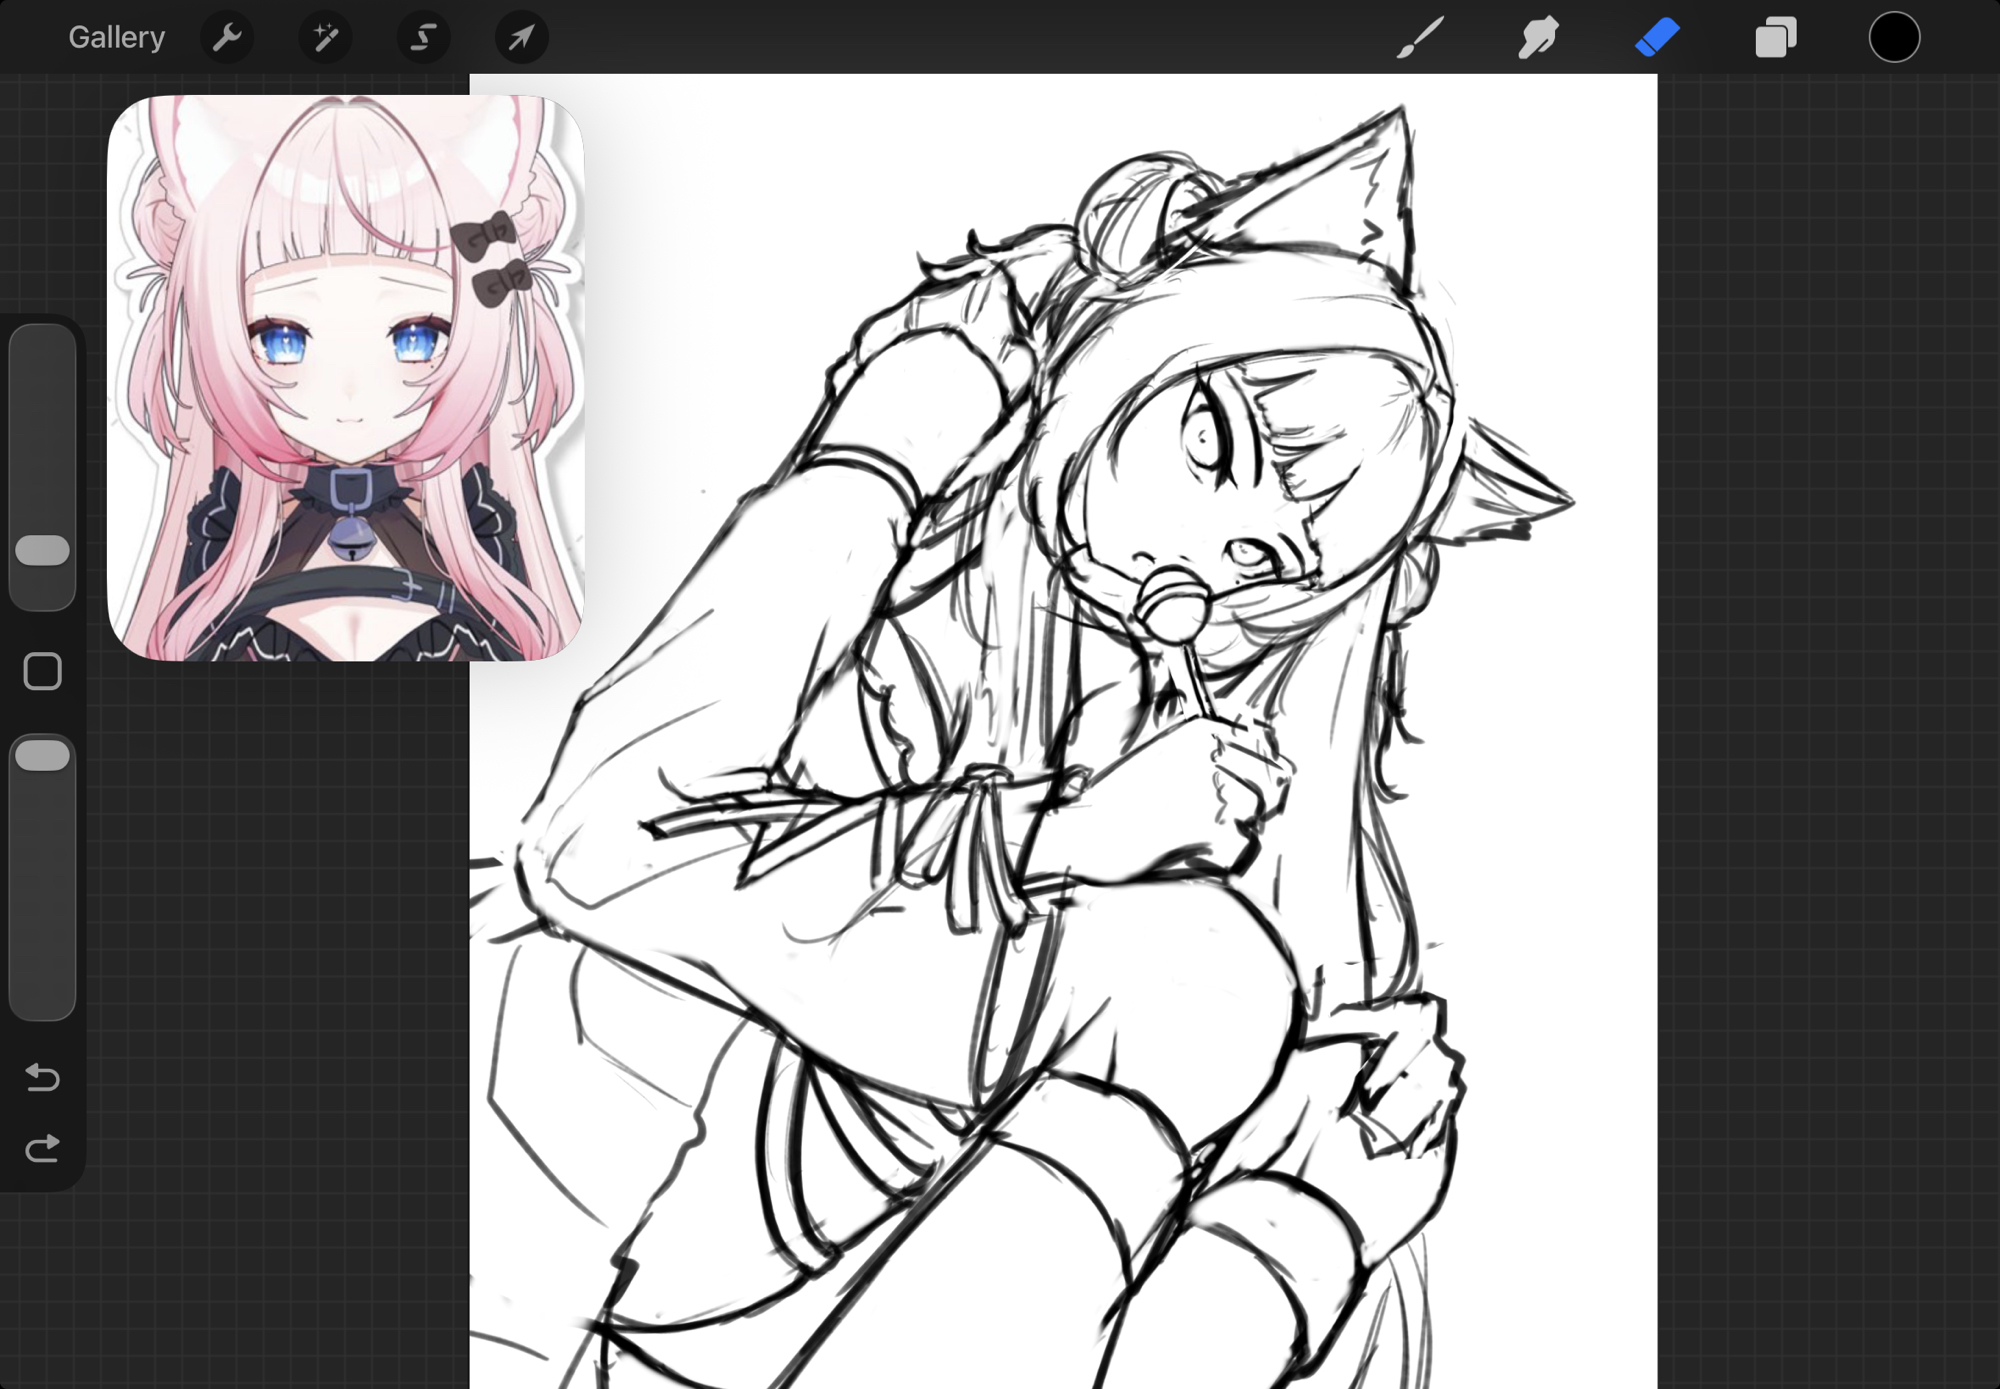This screenshot has width=2000, height=1389.
Task: Activate the Selection tool
Action: [x=423, y=38]
